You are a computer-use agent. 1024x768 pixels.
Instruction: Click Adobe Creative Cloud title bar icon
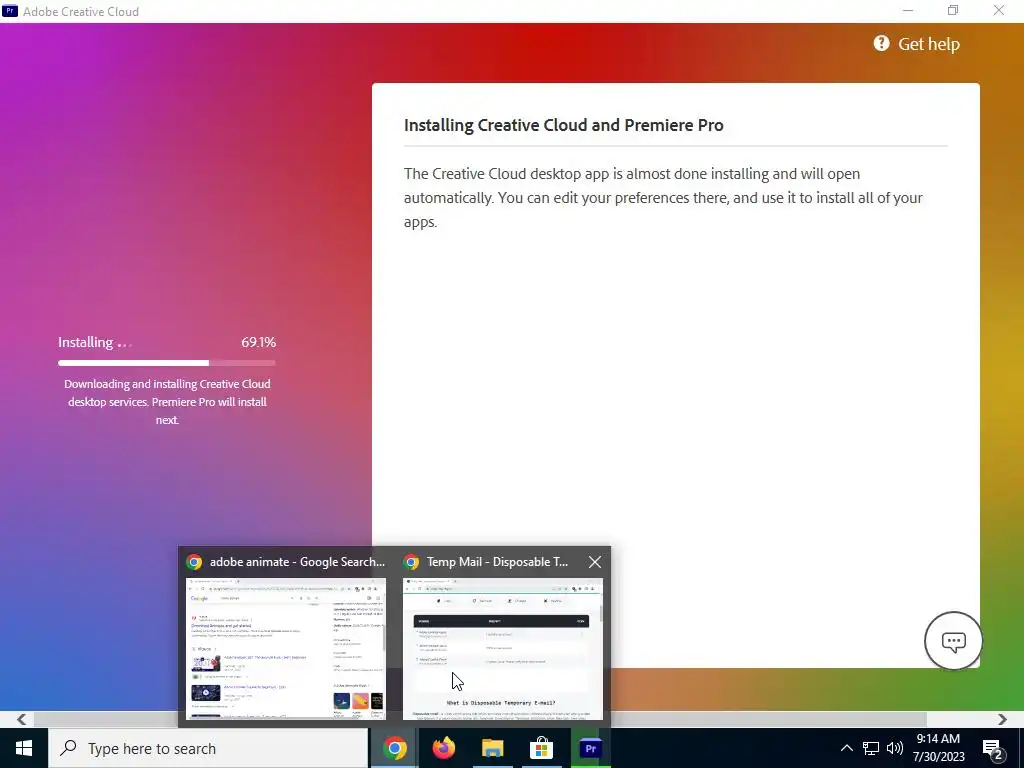point(10,10)
